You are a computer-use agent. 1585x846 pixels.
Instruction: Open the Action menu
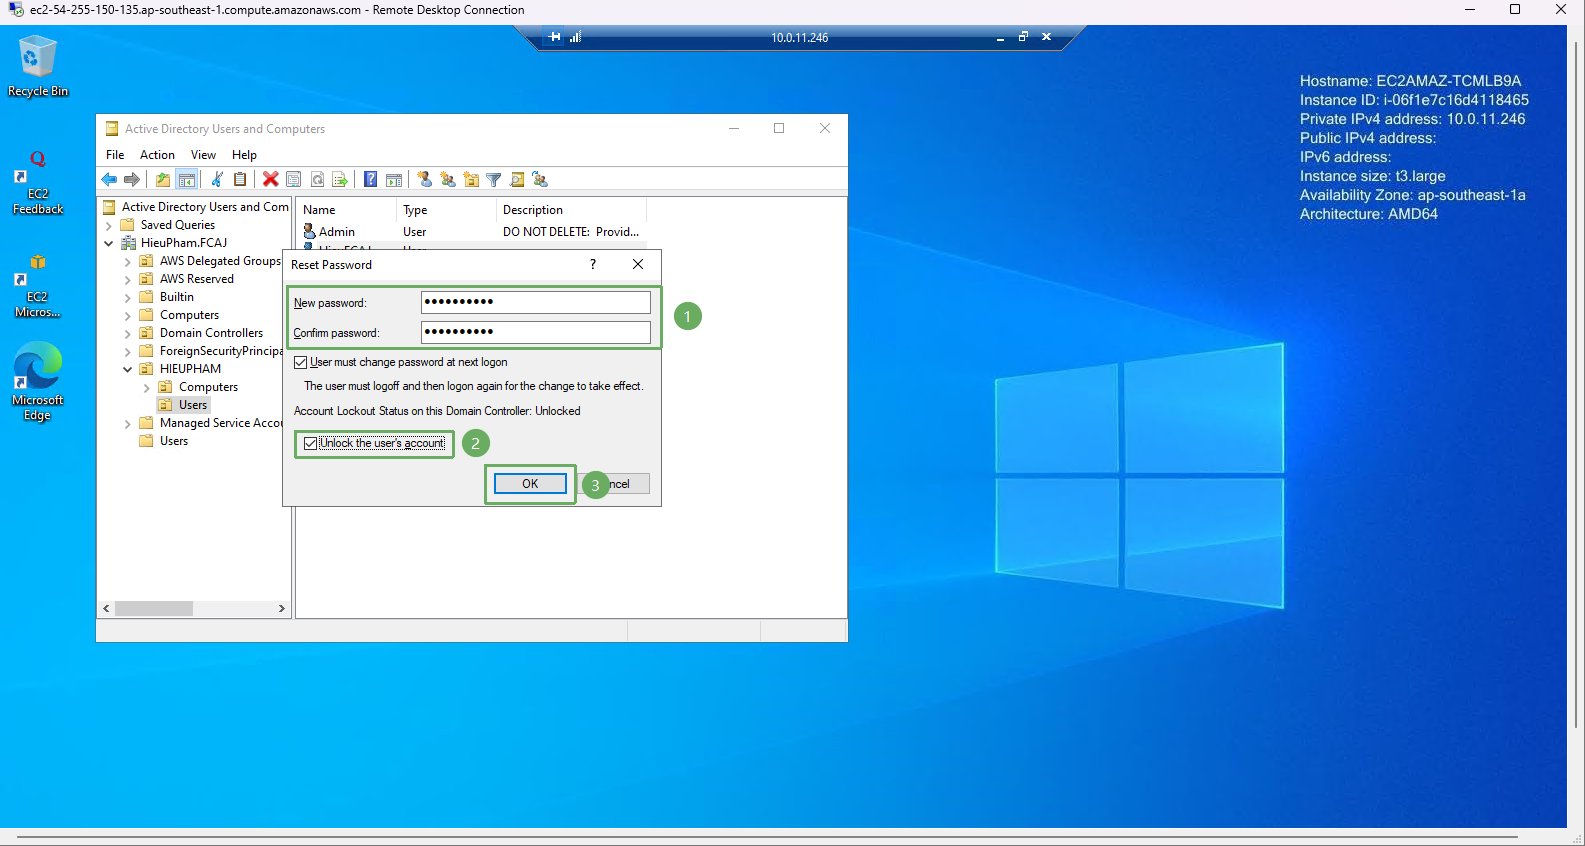pos(157,155)
